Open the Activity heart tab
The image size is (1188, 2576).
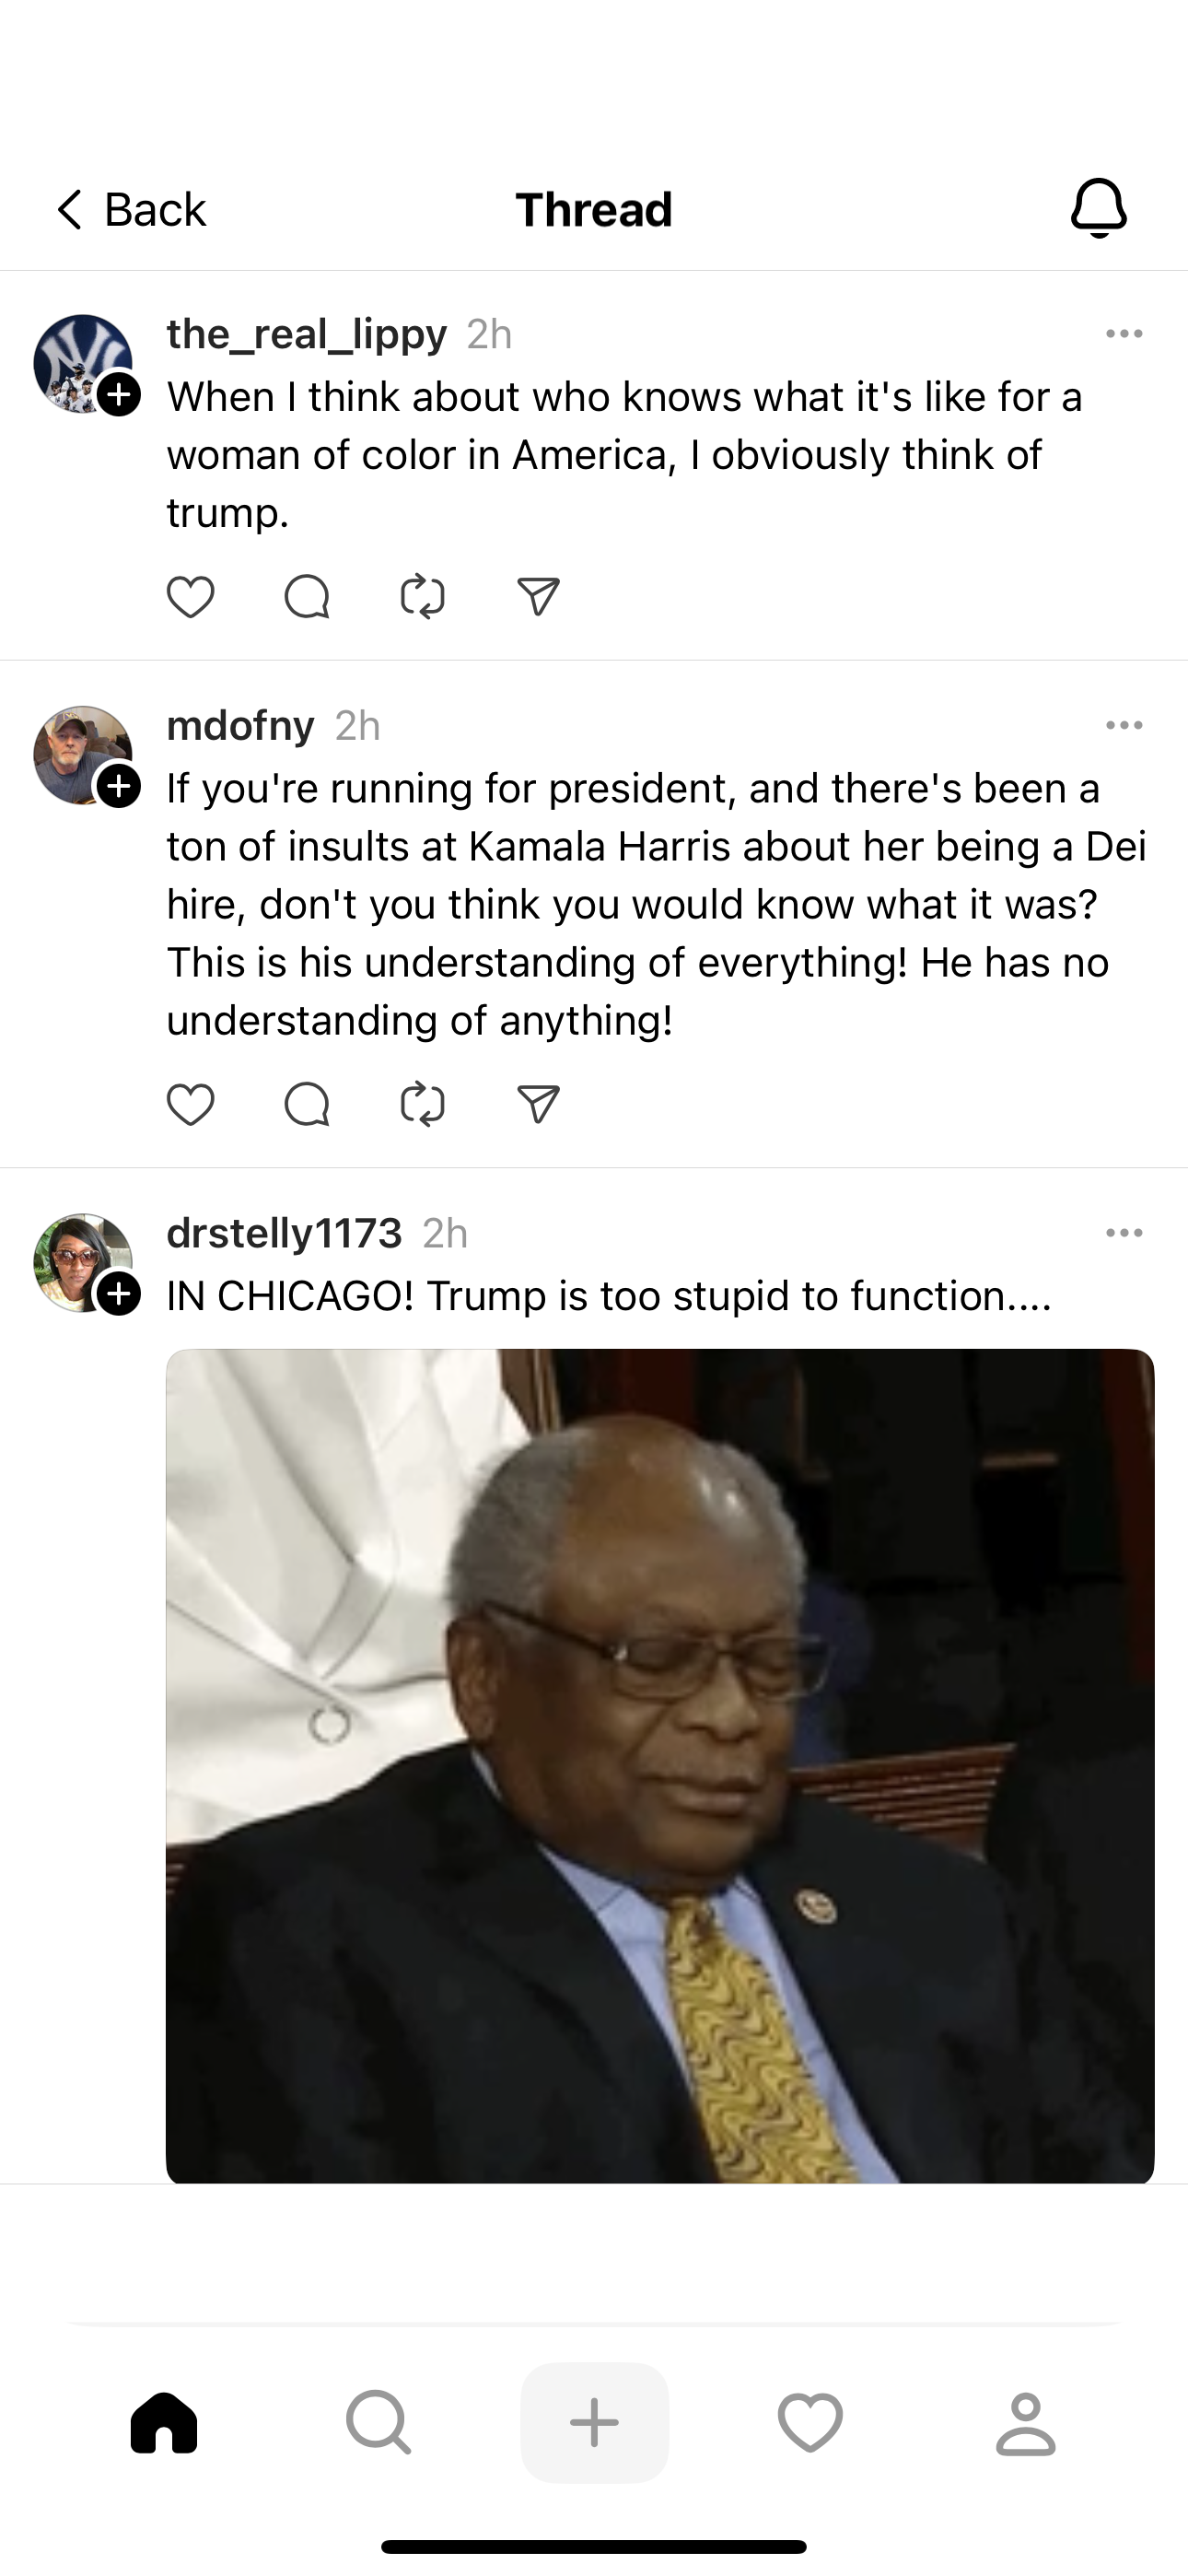pyautogui.click(x=810, y=2422)
